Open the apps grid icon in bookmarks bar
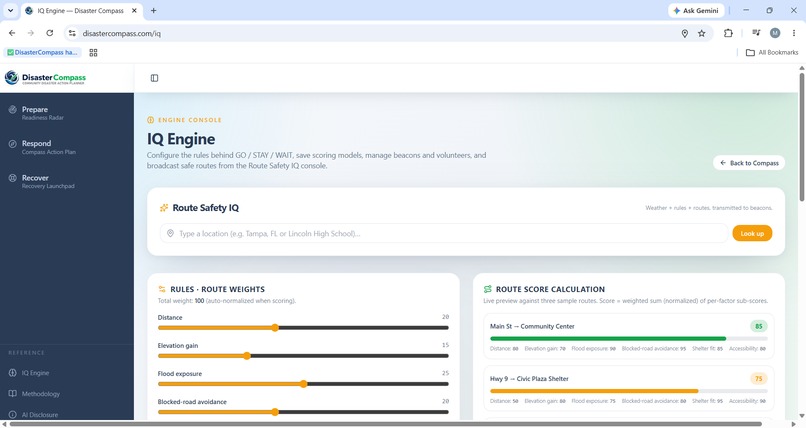 [x=93, y=52]
